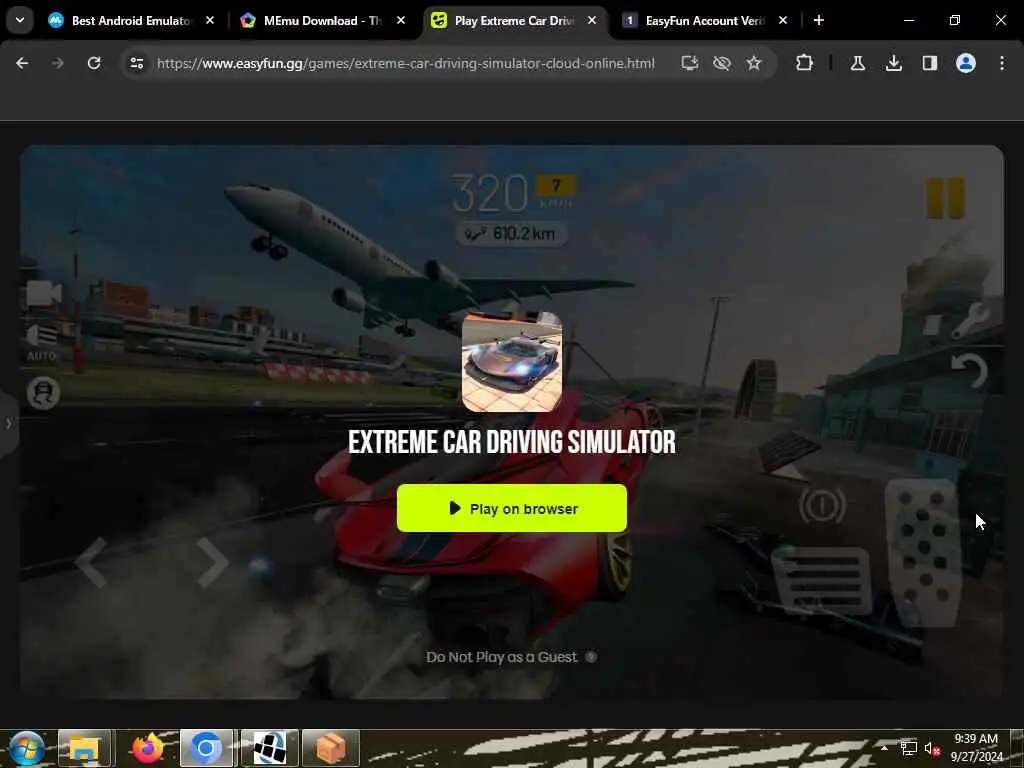Select the Chromium browser taskbar icon
The image size is (1024, 768).
[206, 748]
